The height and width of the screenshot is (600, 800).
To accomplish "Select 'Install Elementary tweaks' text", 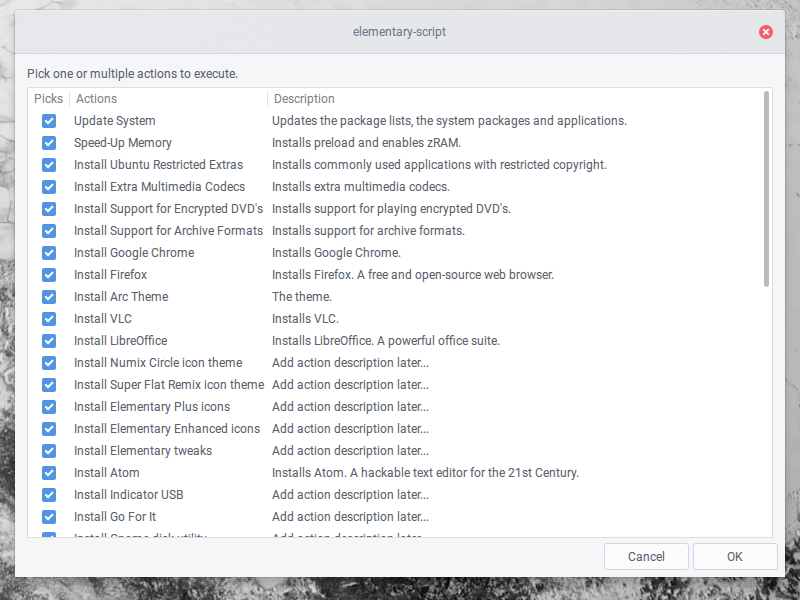I will [x=143, y=451].
